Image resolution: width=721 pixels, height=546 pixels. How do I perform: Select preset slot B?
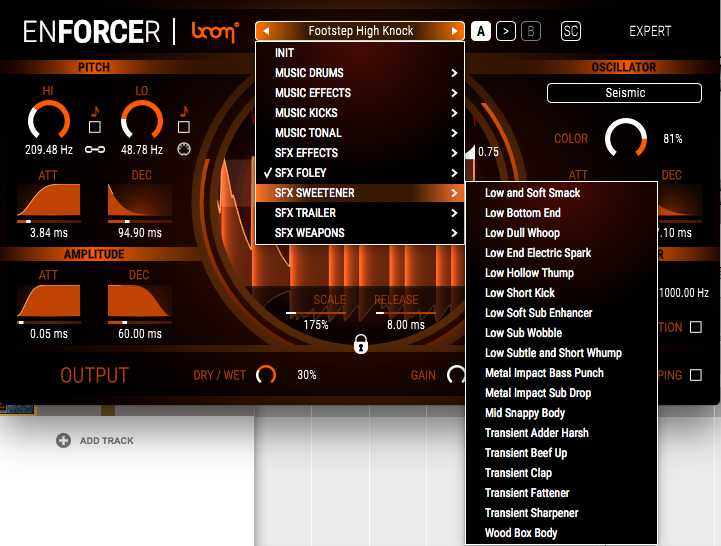coord(531,31)
